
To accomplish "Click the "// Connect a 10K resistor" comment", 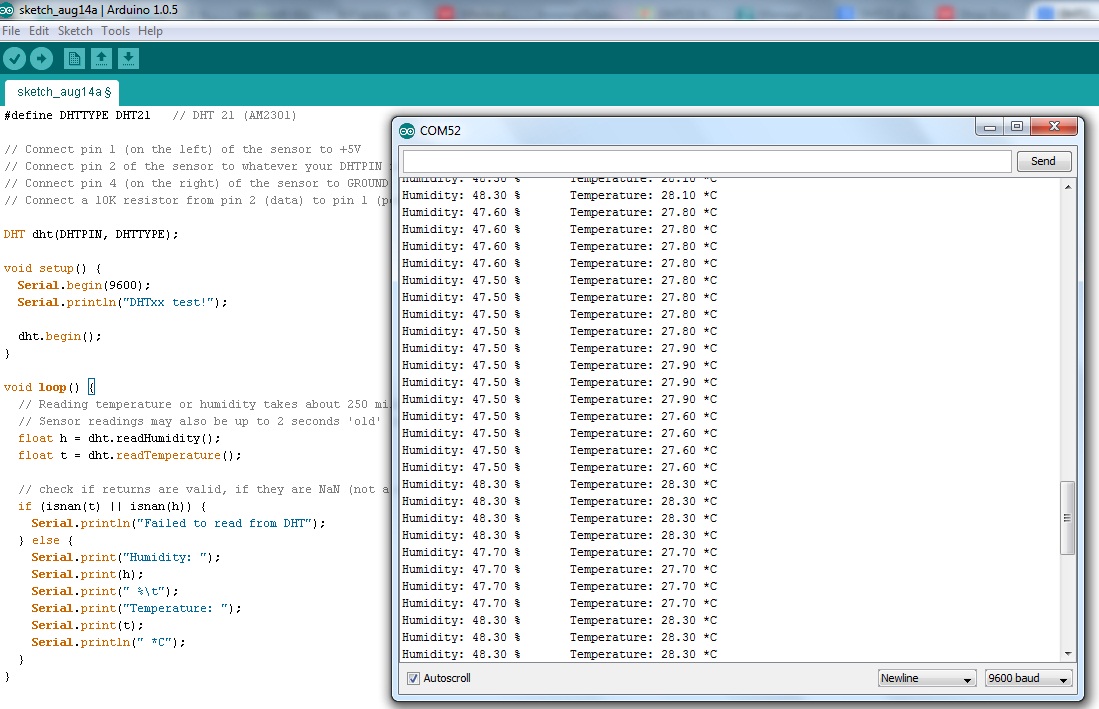I will 196,200.
